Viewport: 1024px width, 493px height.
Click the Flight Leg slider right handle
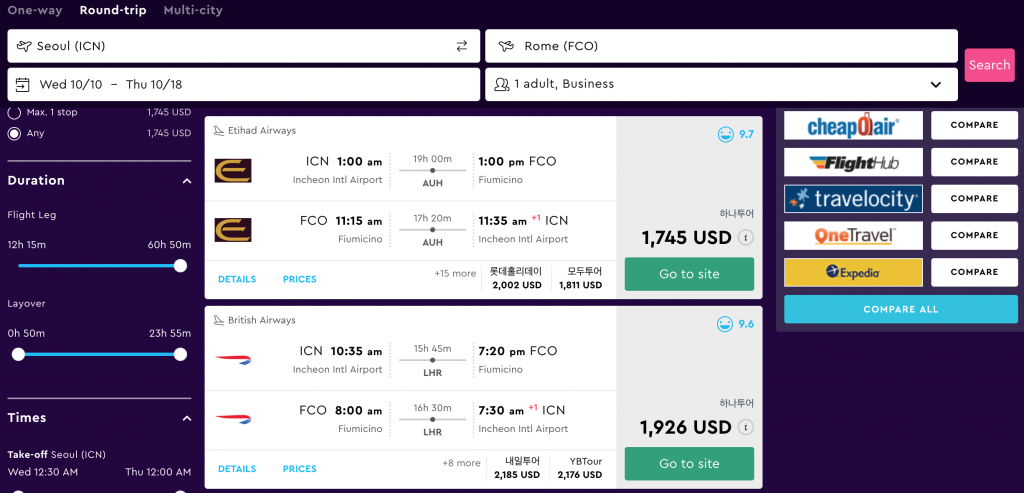pyautogui.click(x=180, y=266)
